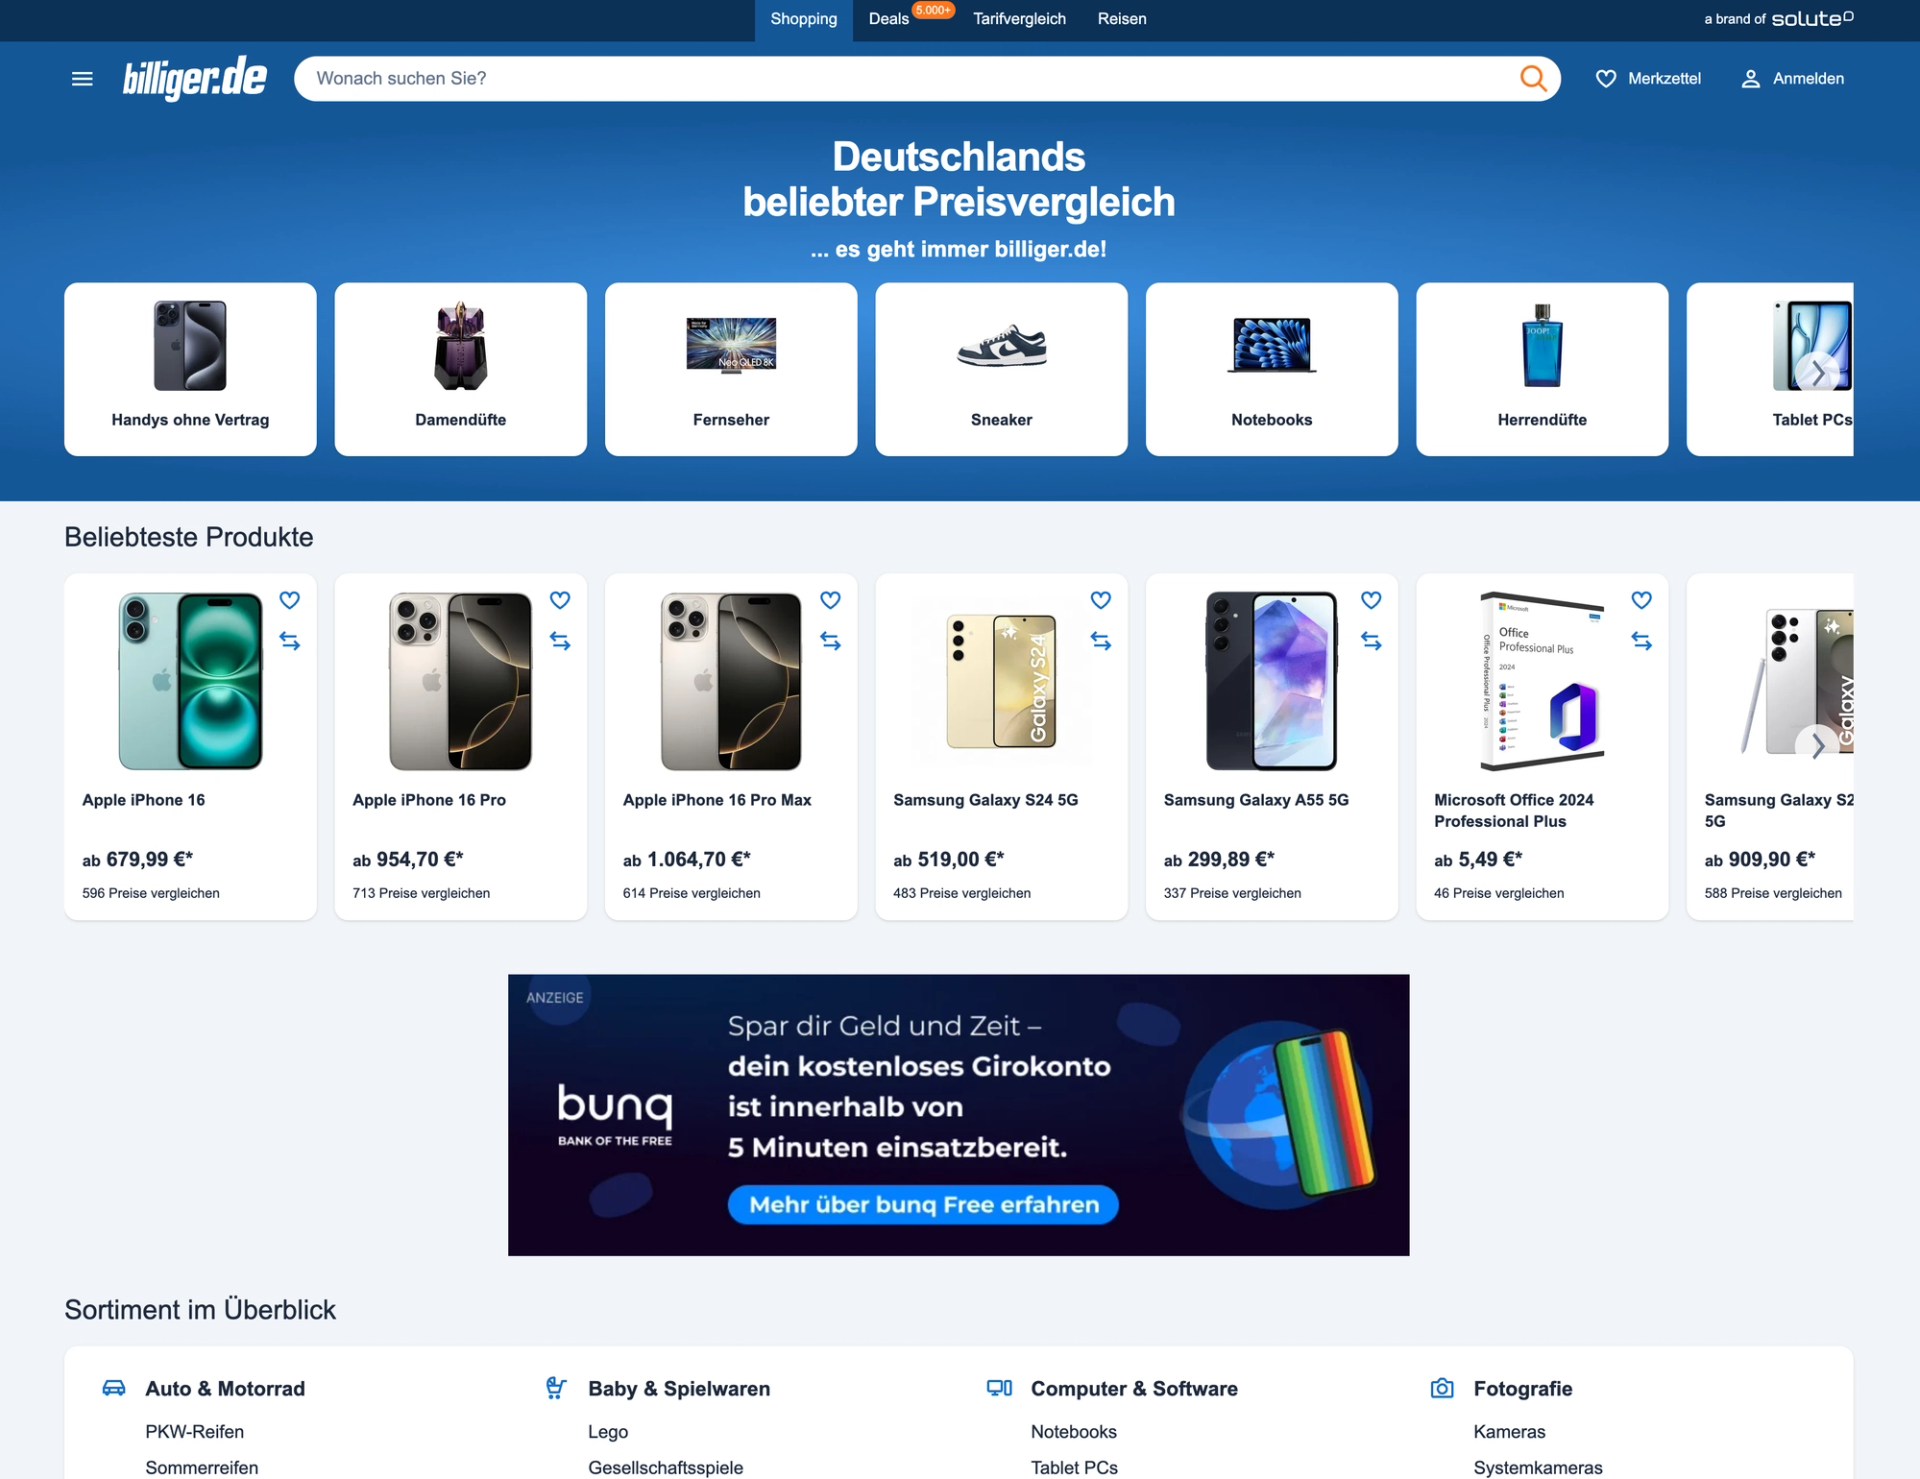This screenshot has height=1479, width=1920.
Task: Click the Samsung Galaxy S24 5G product image
Action: click(1002, 681)
